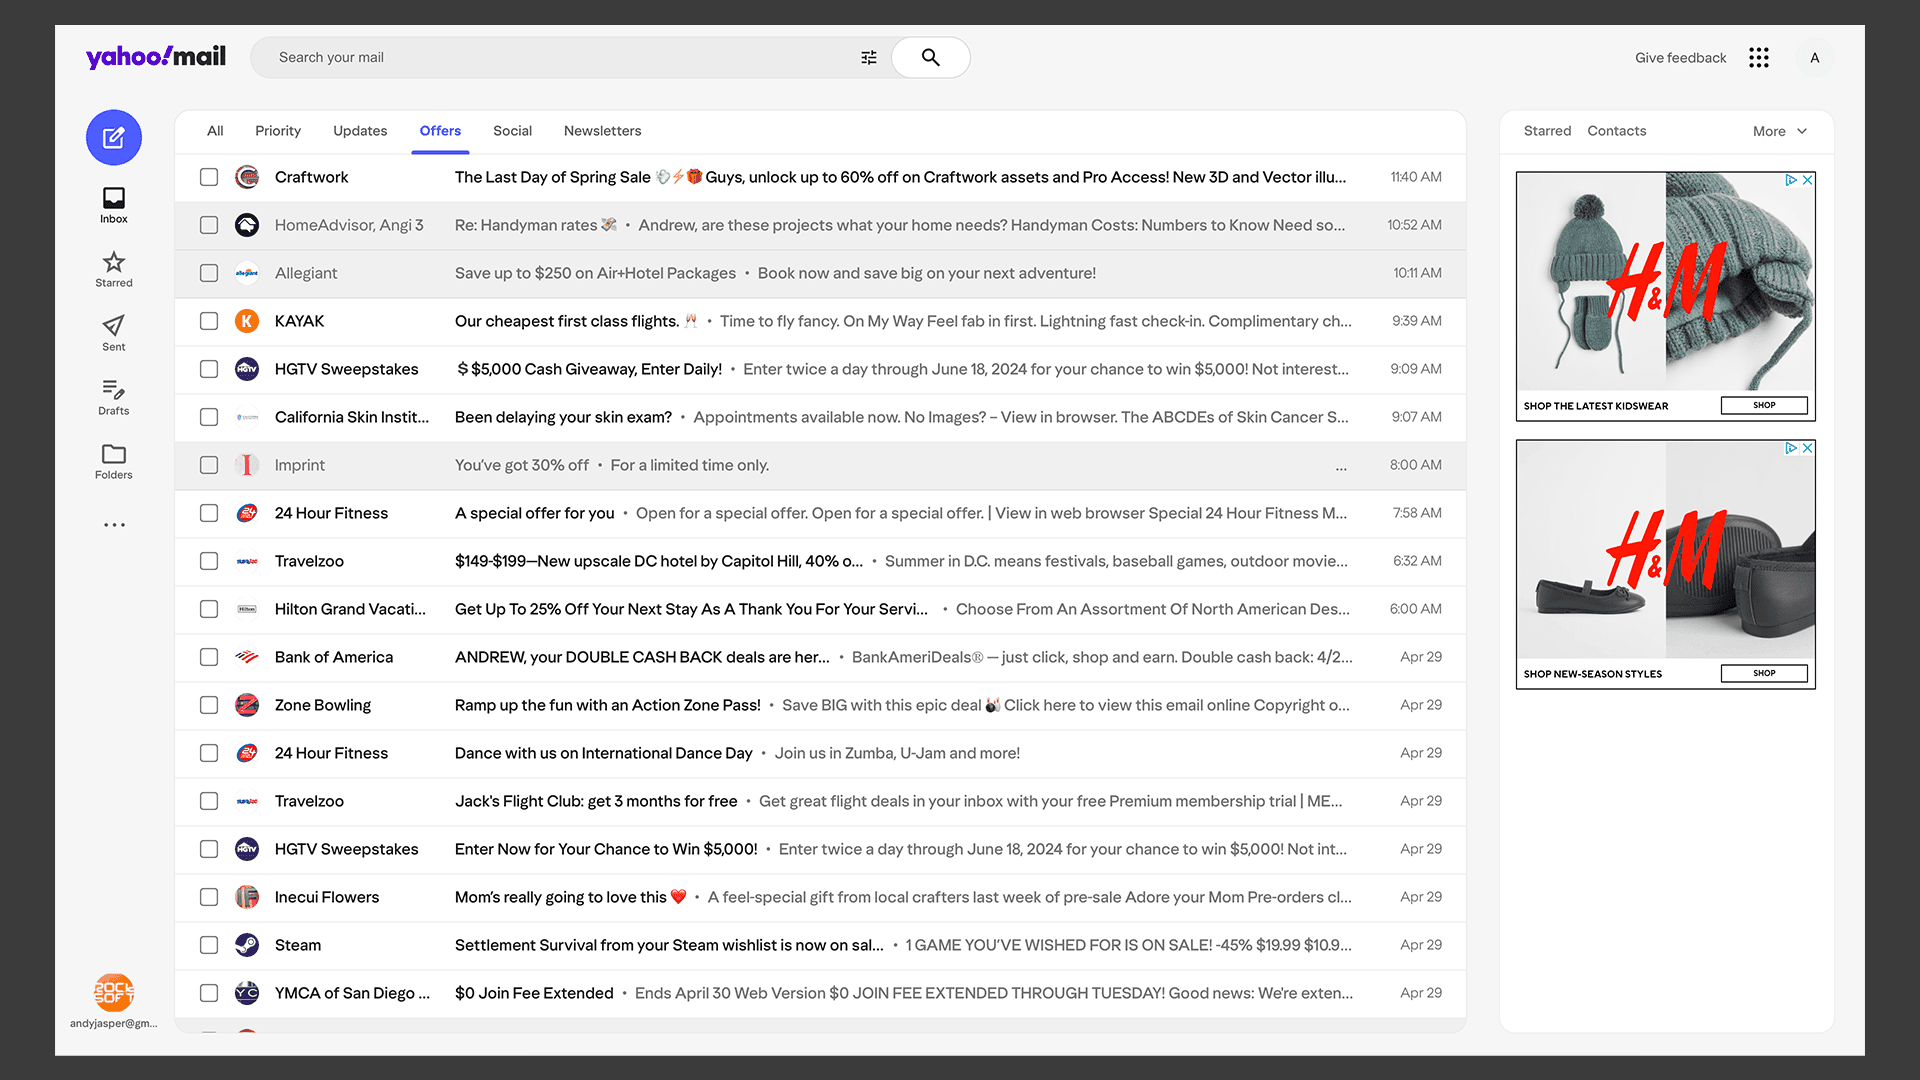
Task: Check the Bank of America email
Action: pos(209,657)
